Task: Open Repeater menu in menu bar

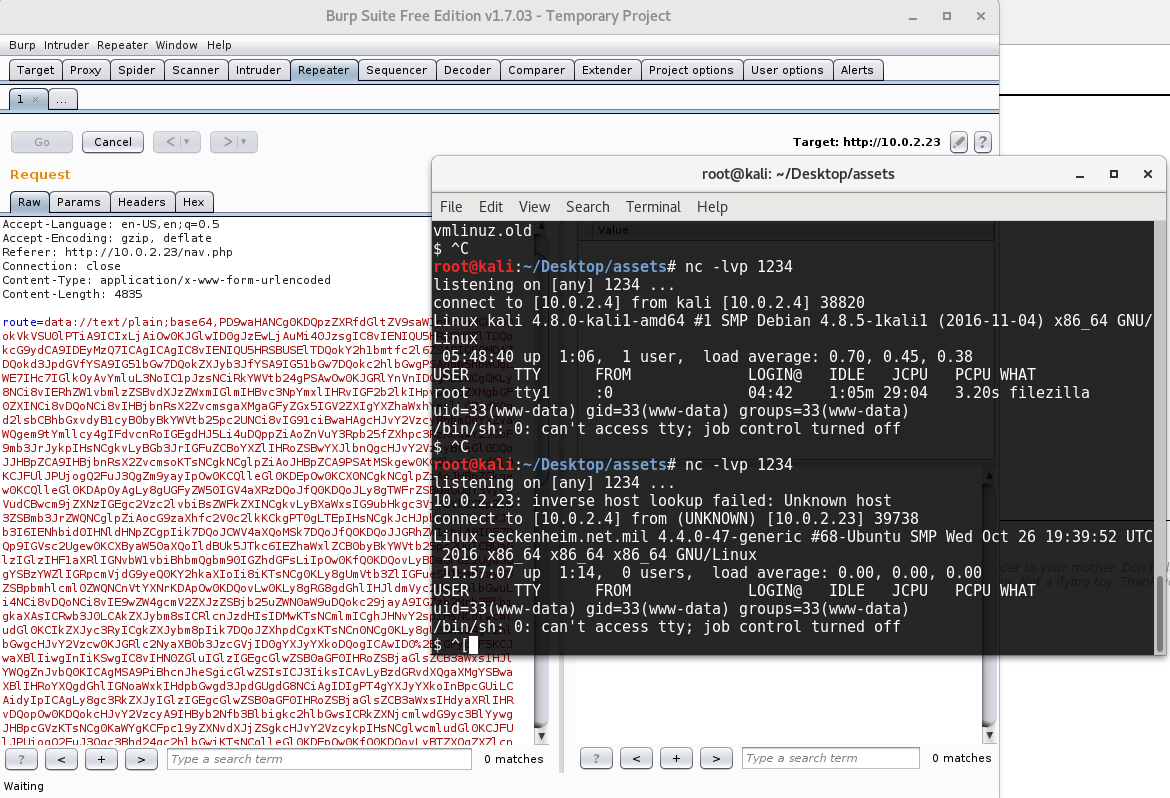Action: 122,46
